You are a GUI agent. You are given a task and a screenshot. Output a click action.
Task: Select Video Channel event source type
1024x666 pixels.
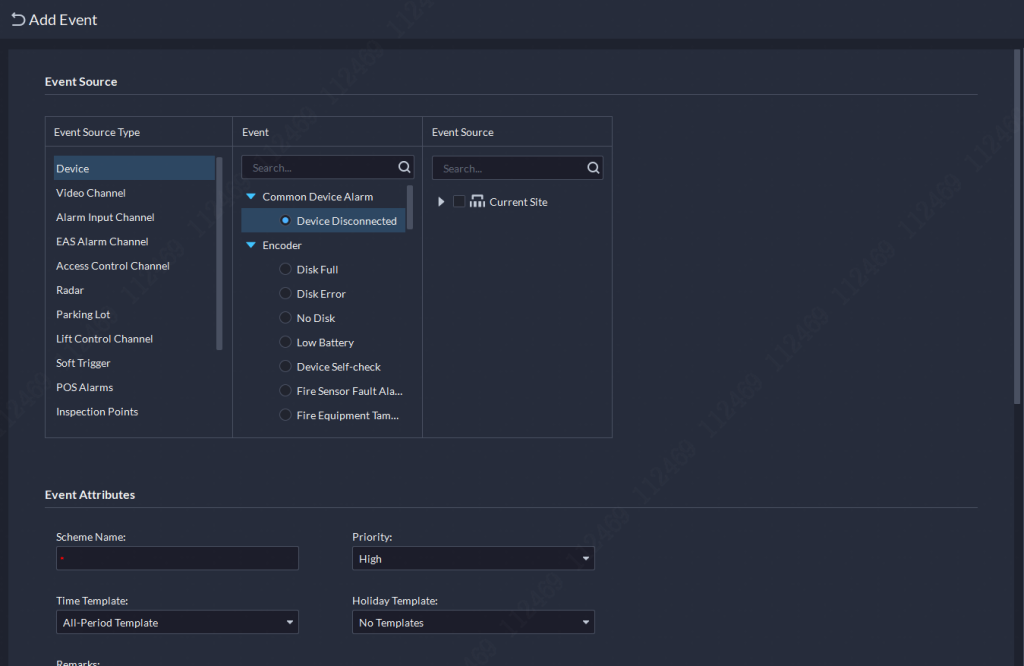(x=91, y=193)
